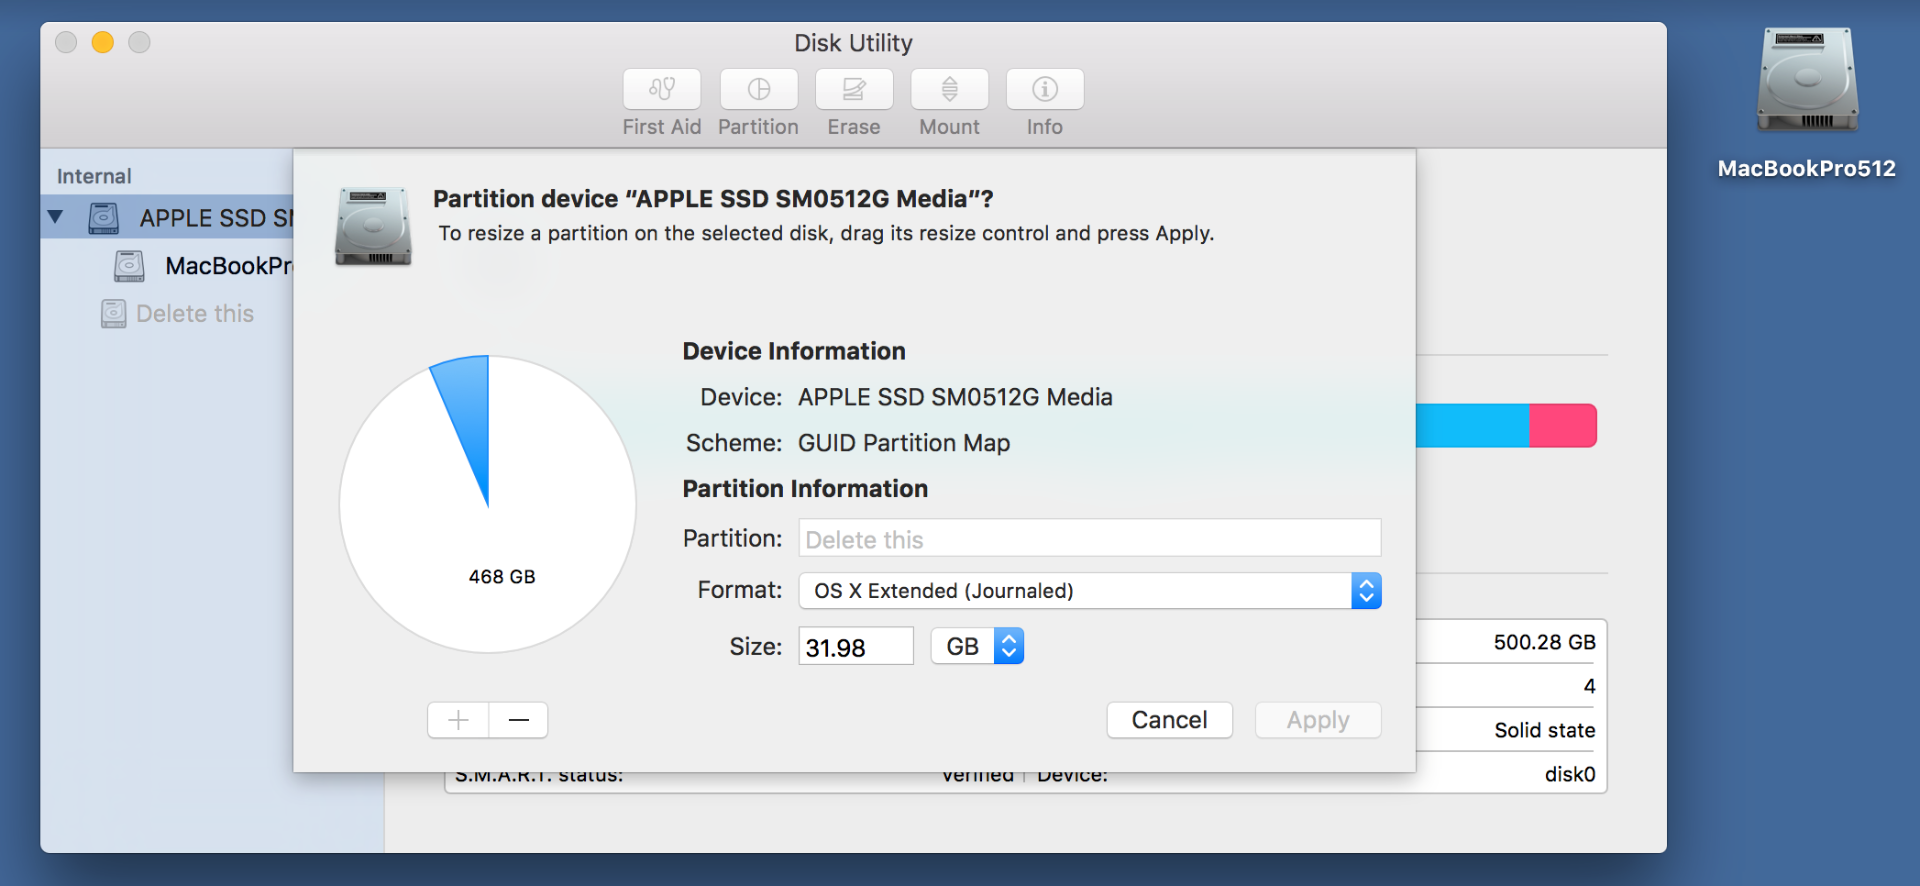The height and width of the screenshot is (886, 1920).
Task: Click the APPLE SSD disk icon in sidebar
Action: pos(103,217)
